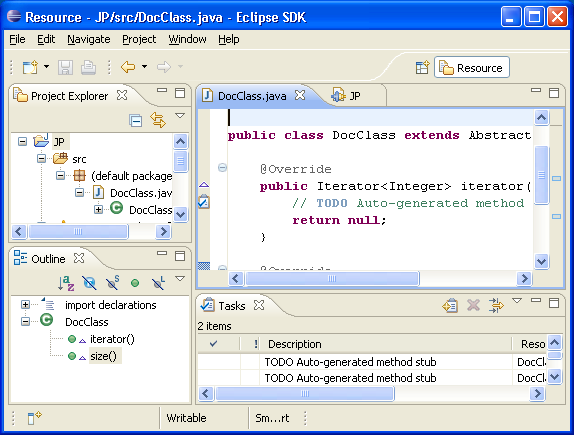Click the Sort alphabetically icon in Outline

[x=66, y=283]
